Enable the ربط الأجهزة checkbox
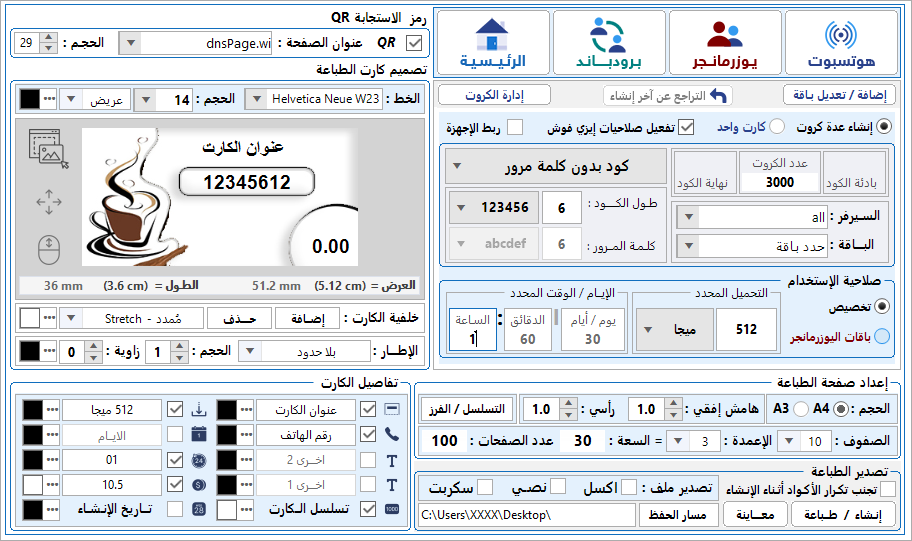This screenshot has width=912, height=541. point(515,128)
